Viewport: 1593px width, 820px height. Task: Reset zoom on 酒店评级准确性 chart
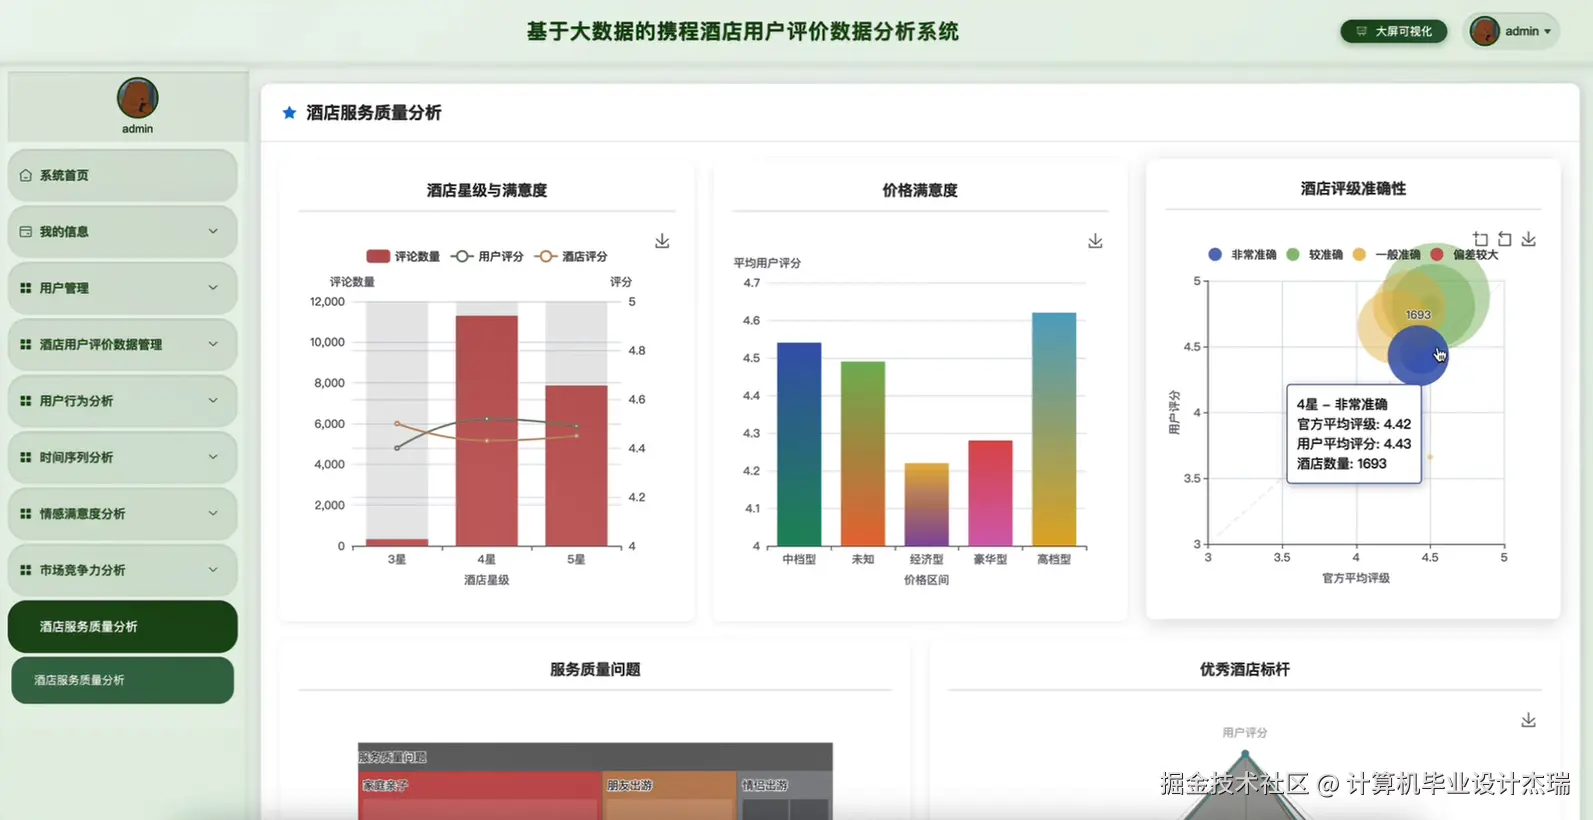coord(1504,239)
